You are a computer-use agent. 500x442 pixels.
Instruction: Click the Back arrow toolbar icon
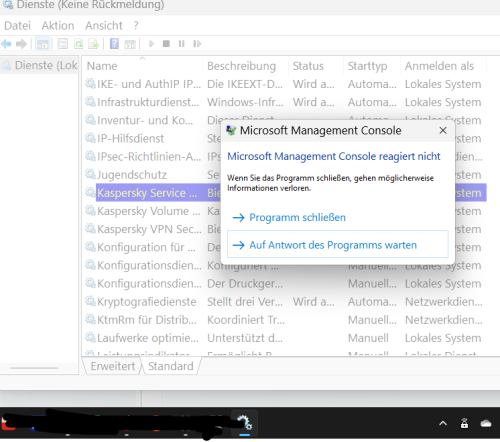click(6, 44)
